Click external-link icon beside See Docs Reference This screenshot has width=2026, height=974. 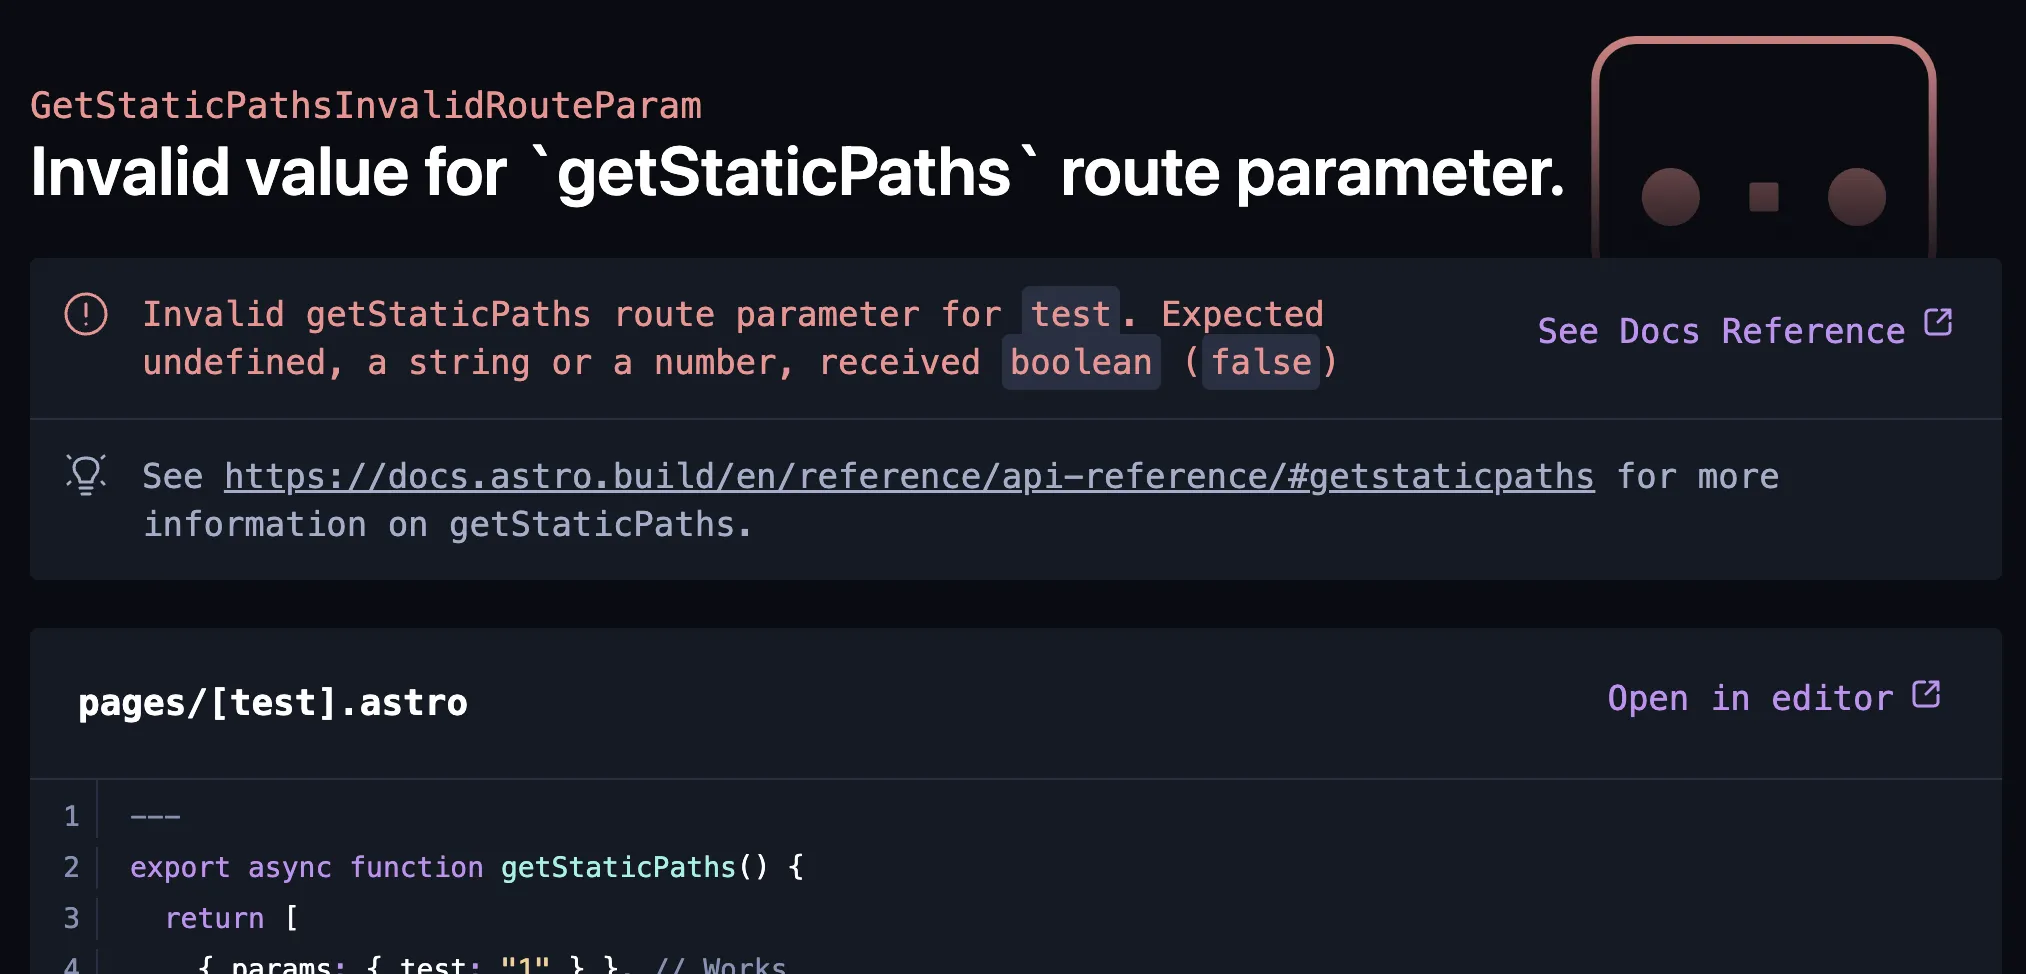[1938, 323]
